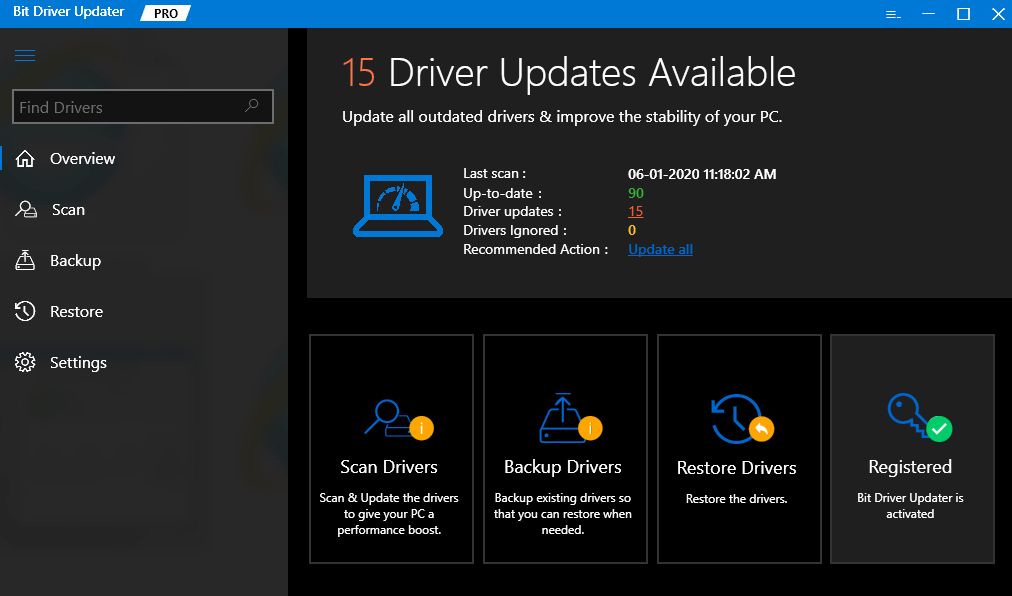Click the 'Recommended Action :' label

[536, 249]
